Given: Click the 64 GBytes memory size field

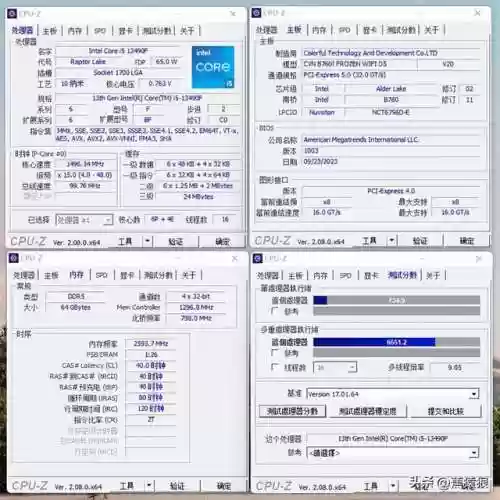Looking at the screenshot, I should pos(76,307).
